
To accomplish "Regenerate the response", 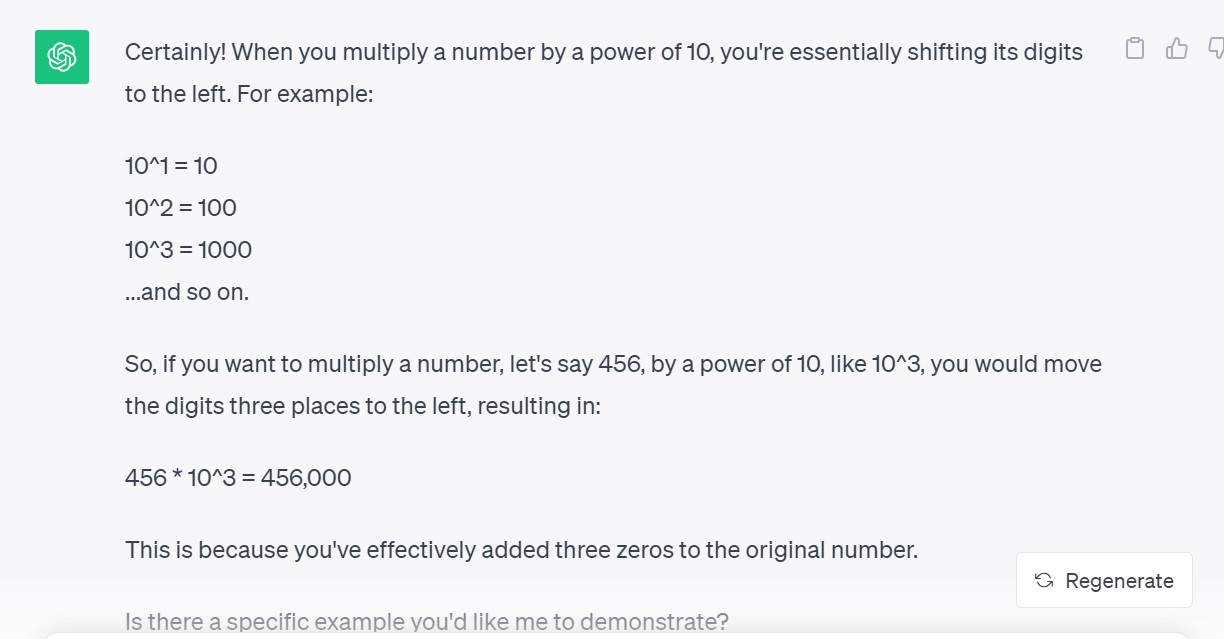I will click(1104, 580).
